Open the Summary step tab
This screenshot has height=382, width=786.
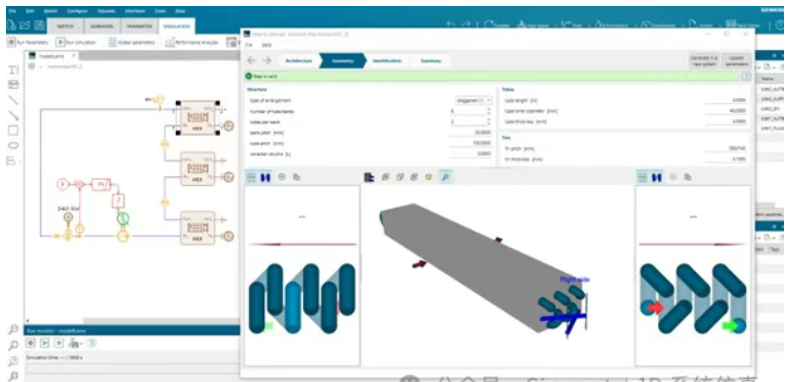click(431, 61)
